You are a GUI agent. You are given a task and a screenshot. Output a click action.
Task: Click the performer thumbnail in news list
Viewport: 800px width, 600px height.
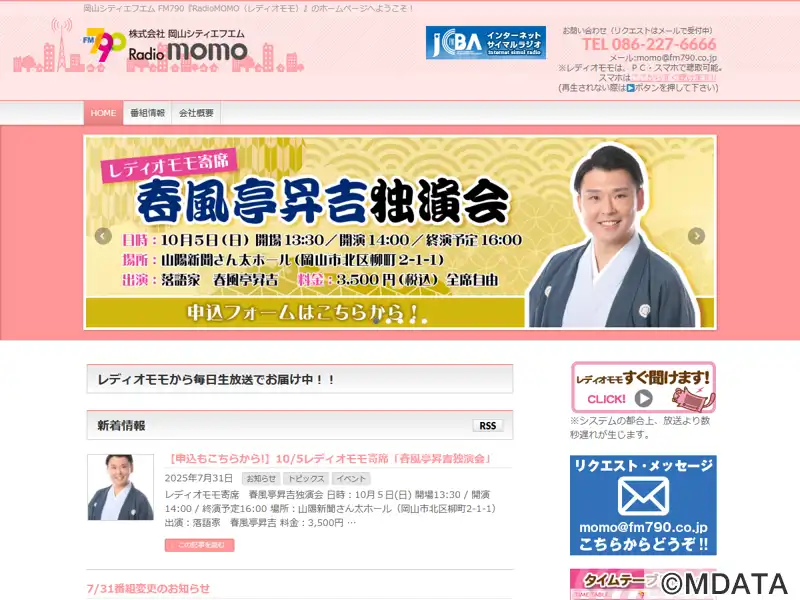(x=120, y=487)
